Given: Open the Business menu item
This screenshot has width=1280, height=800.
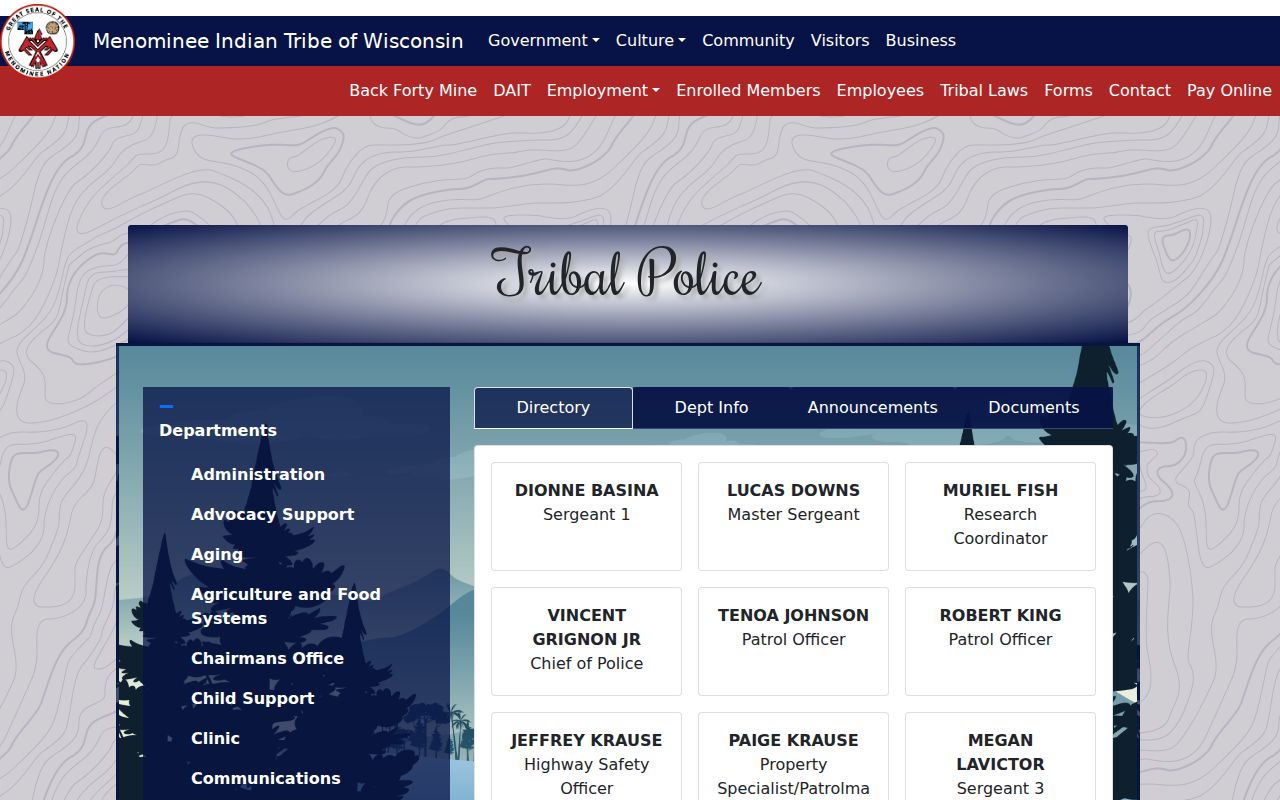Looking at the screenshot, I should coord(921,40).
